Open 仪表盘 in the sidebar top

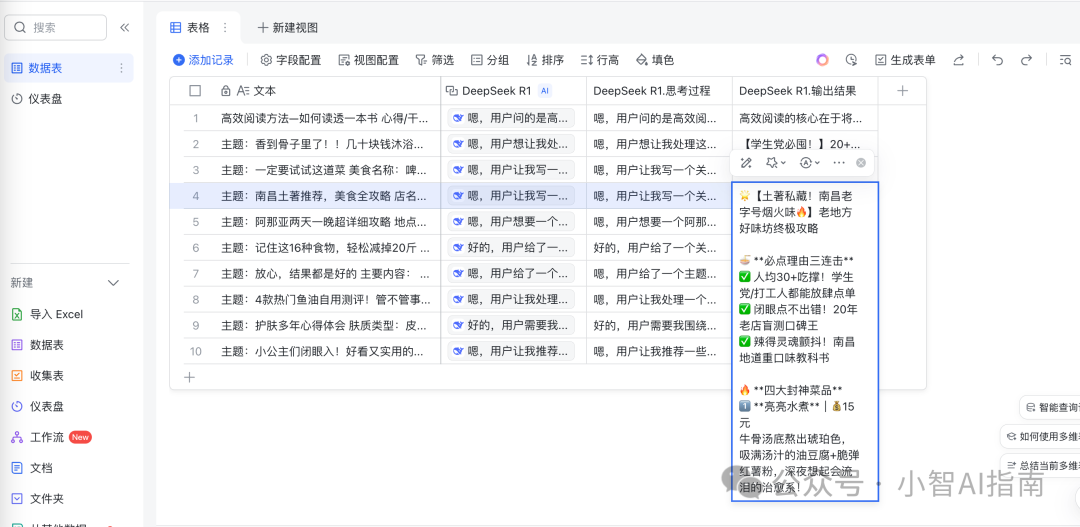point(45,99)
